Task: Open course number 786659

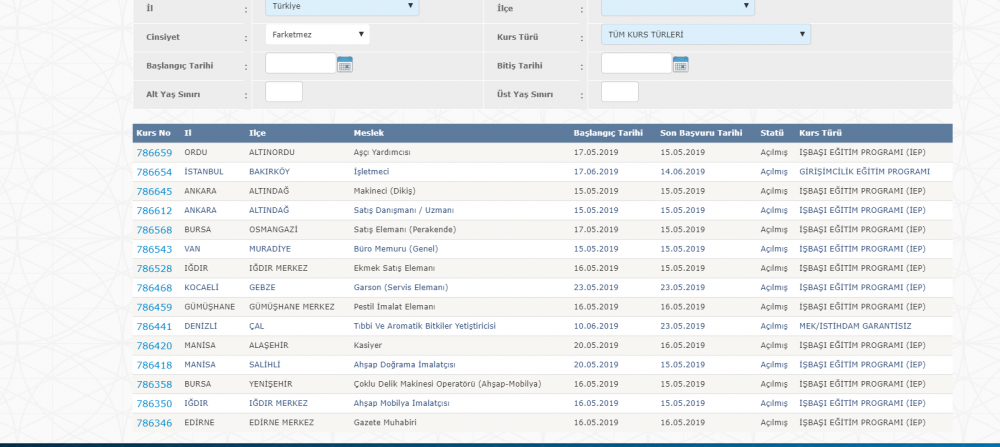Action: pos(154,153)
